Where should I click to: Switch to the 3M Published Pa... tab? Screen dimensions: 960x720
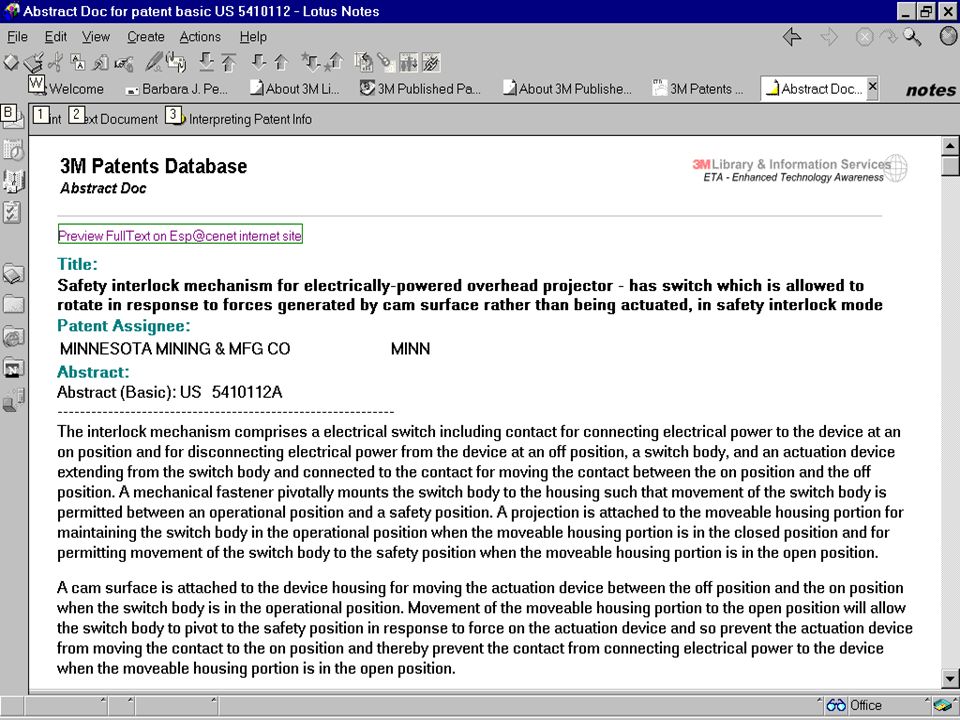pos(420,89)
